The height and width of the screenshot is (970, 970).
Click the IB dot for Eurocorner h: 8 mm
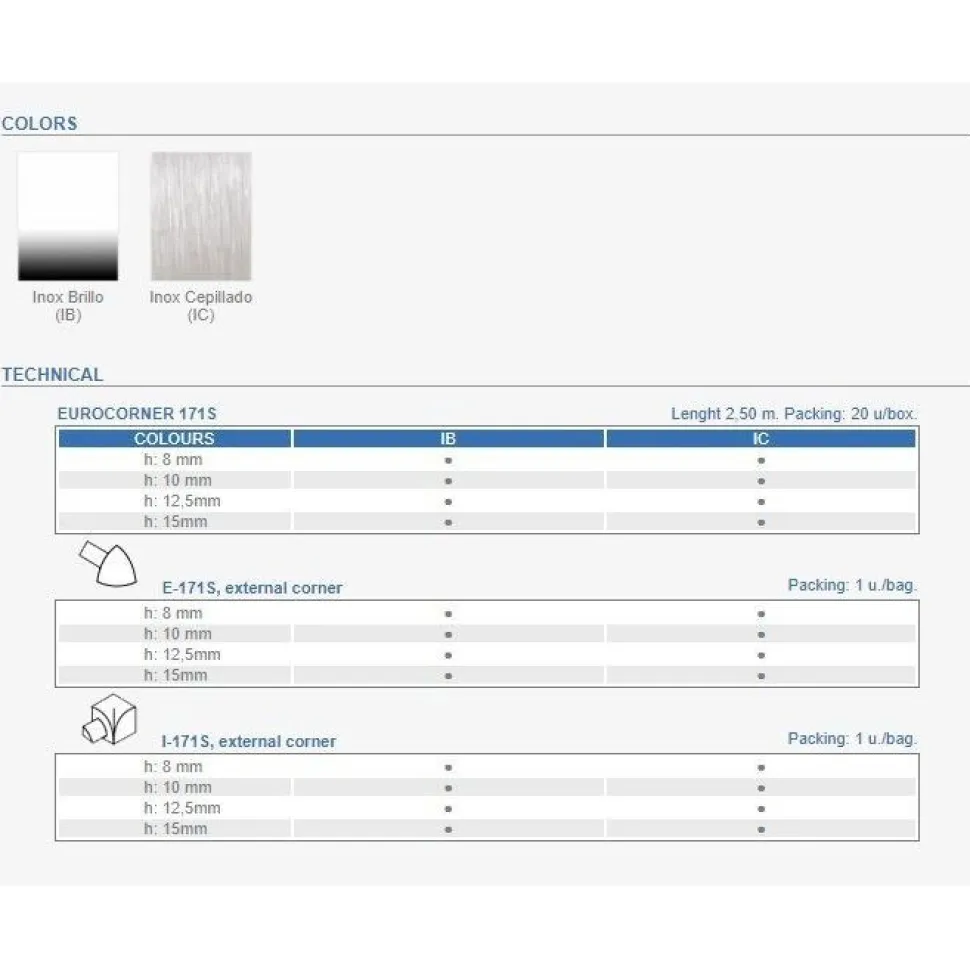coord(449,460)
